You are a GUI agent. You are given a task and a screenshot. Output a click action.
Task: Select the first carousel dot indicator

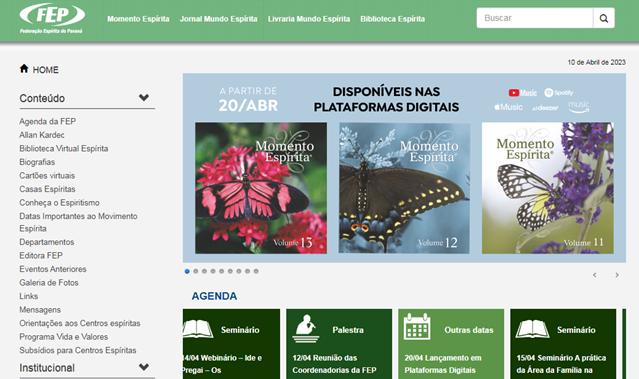[x=187, y=271]
